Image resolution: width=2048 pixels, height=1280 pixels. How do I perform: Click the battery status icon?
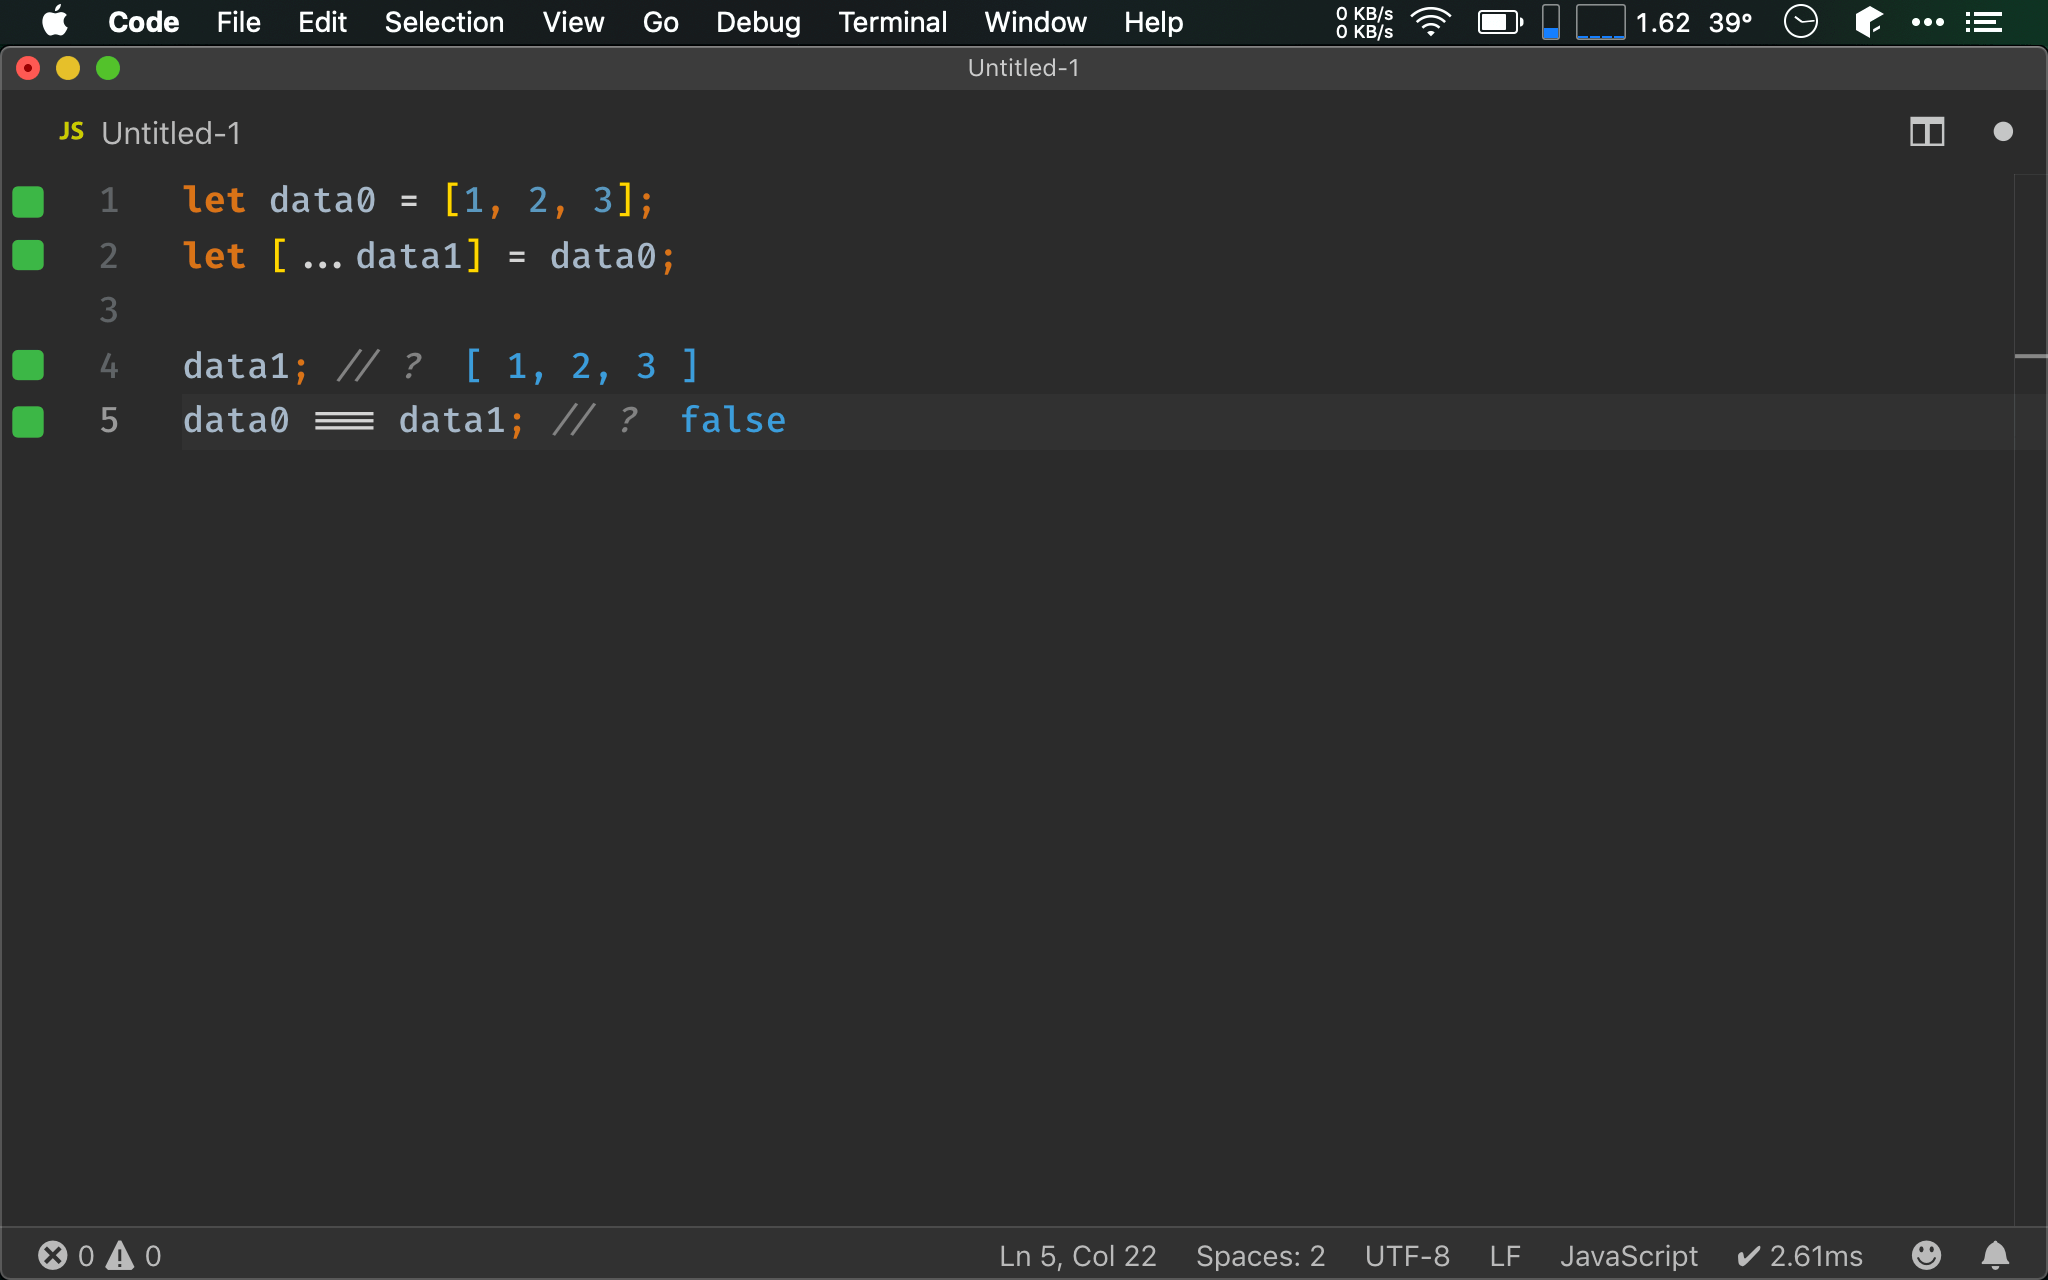click(1498, 22)
